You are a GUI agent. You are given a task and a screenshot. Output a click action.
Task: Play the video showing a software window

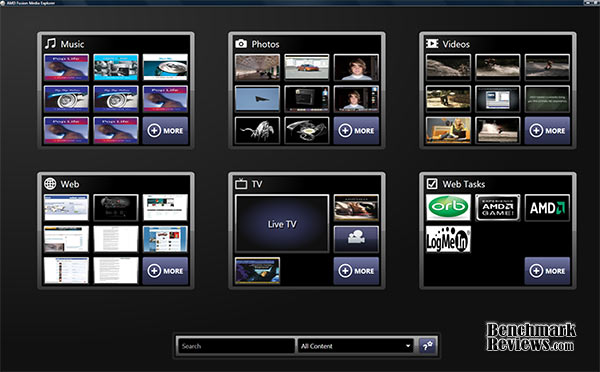tap(497, 99)
